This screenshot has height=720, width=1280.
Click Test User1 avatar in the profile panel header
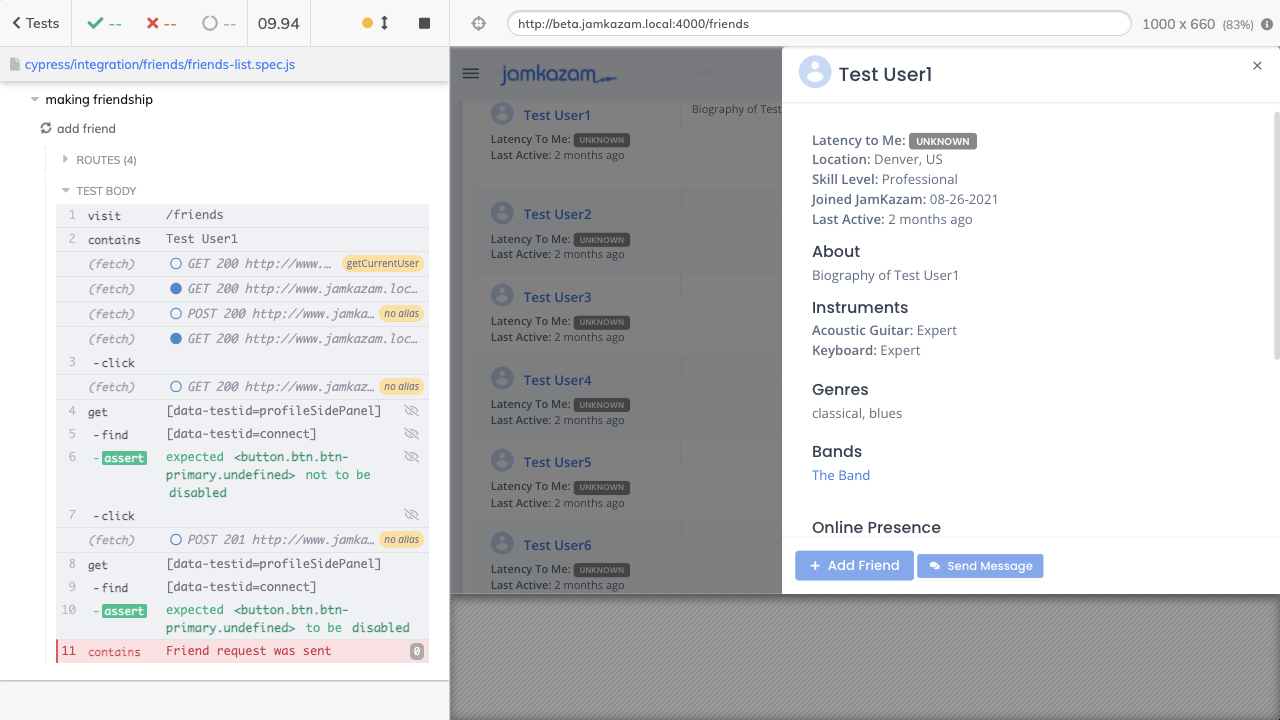tap(815, 72)
